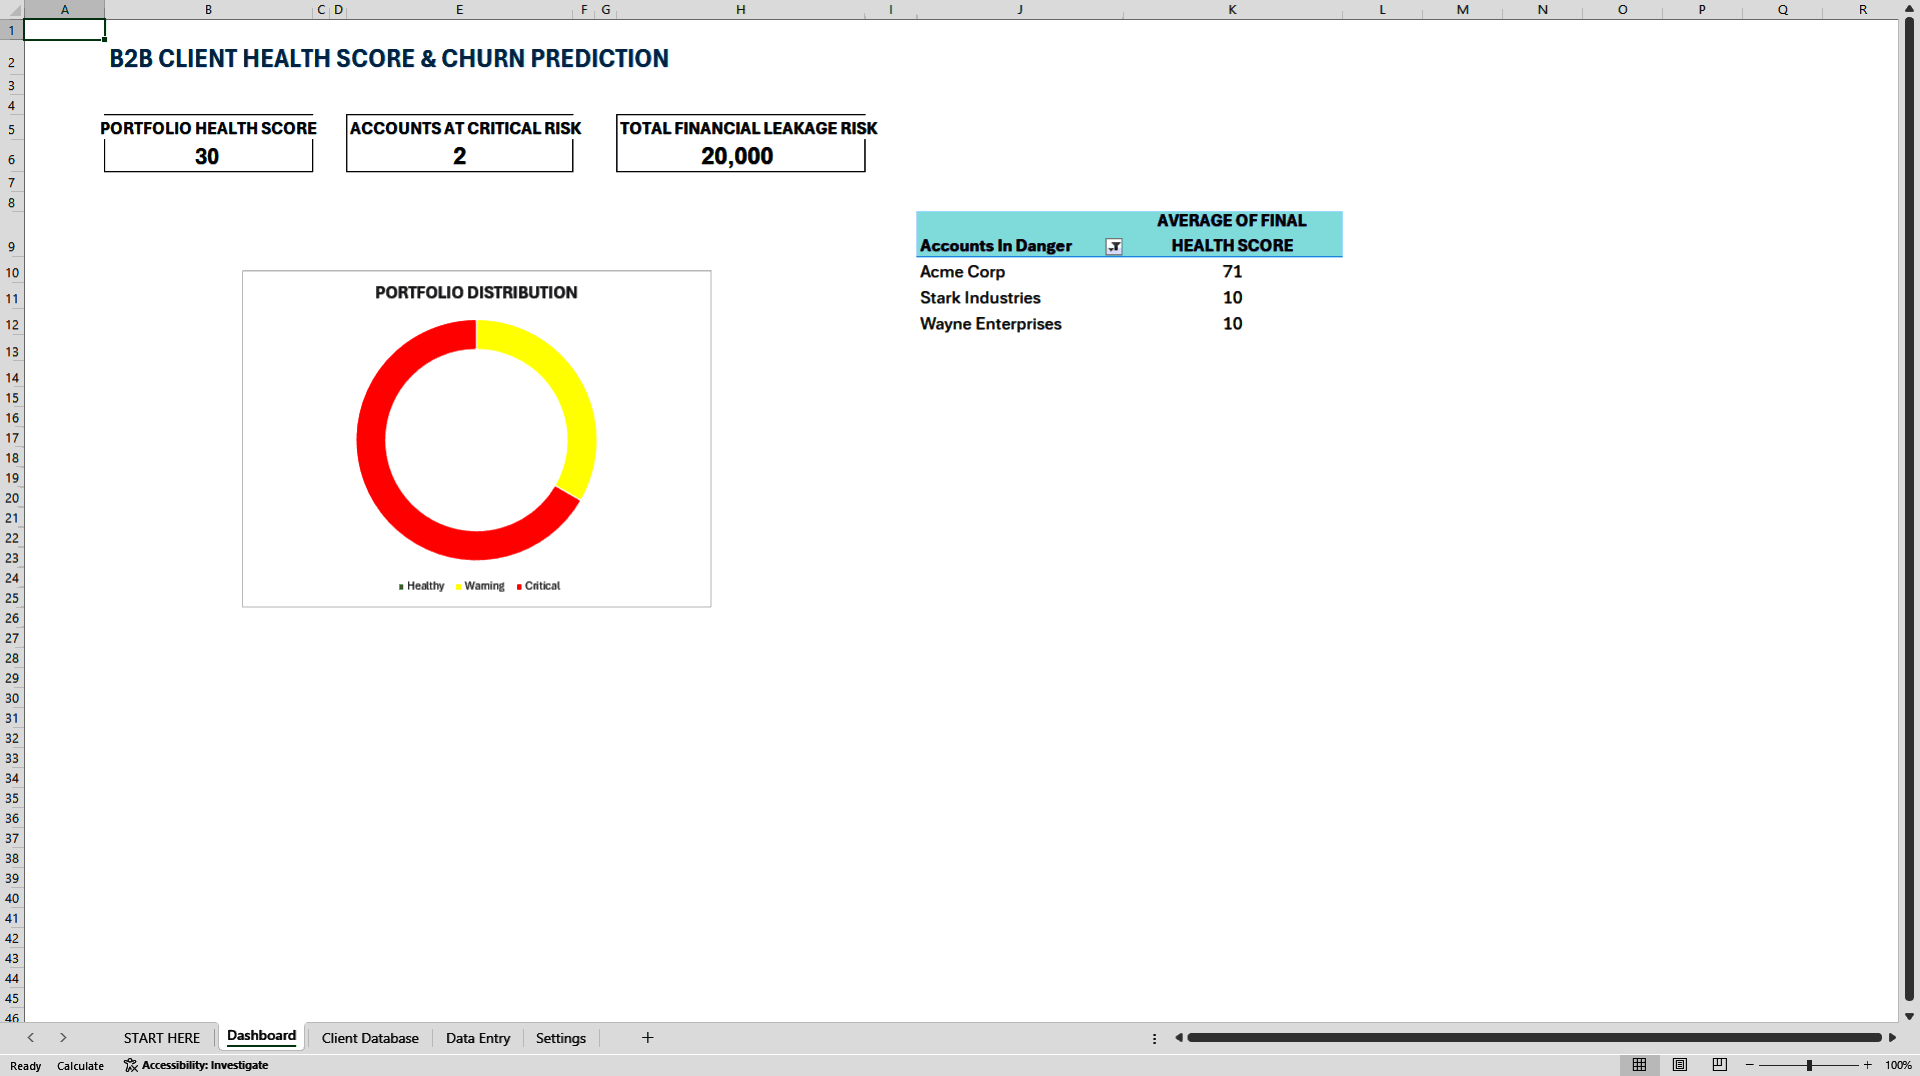
Task: Click the sheet tab bar options dots
Action: [1154, 1038]
